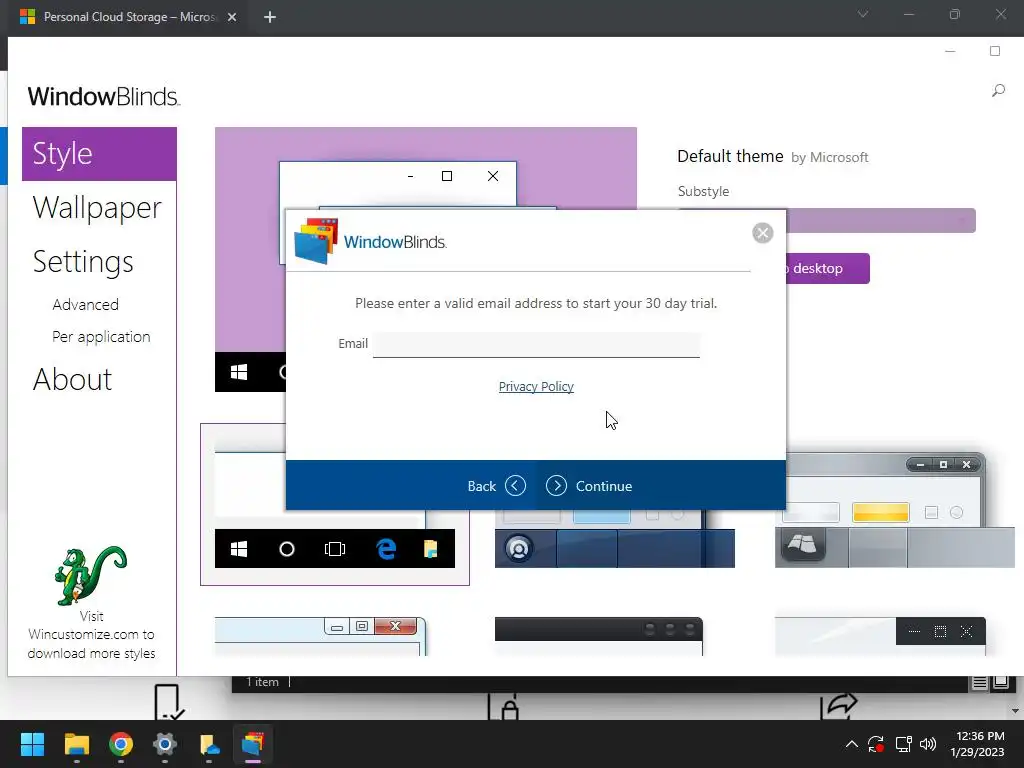Select the blue taskbar style thumbnail
The height and width of the screenshot is (768, 1024).
coord(615,538)
